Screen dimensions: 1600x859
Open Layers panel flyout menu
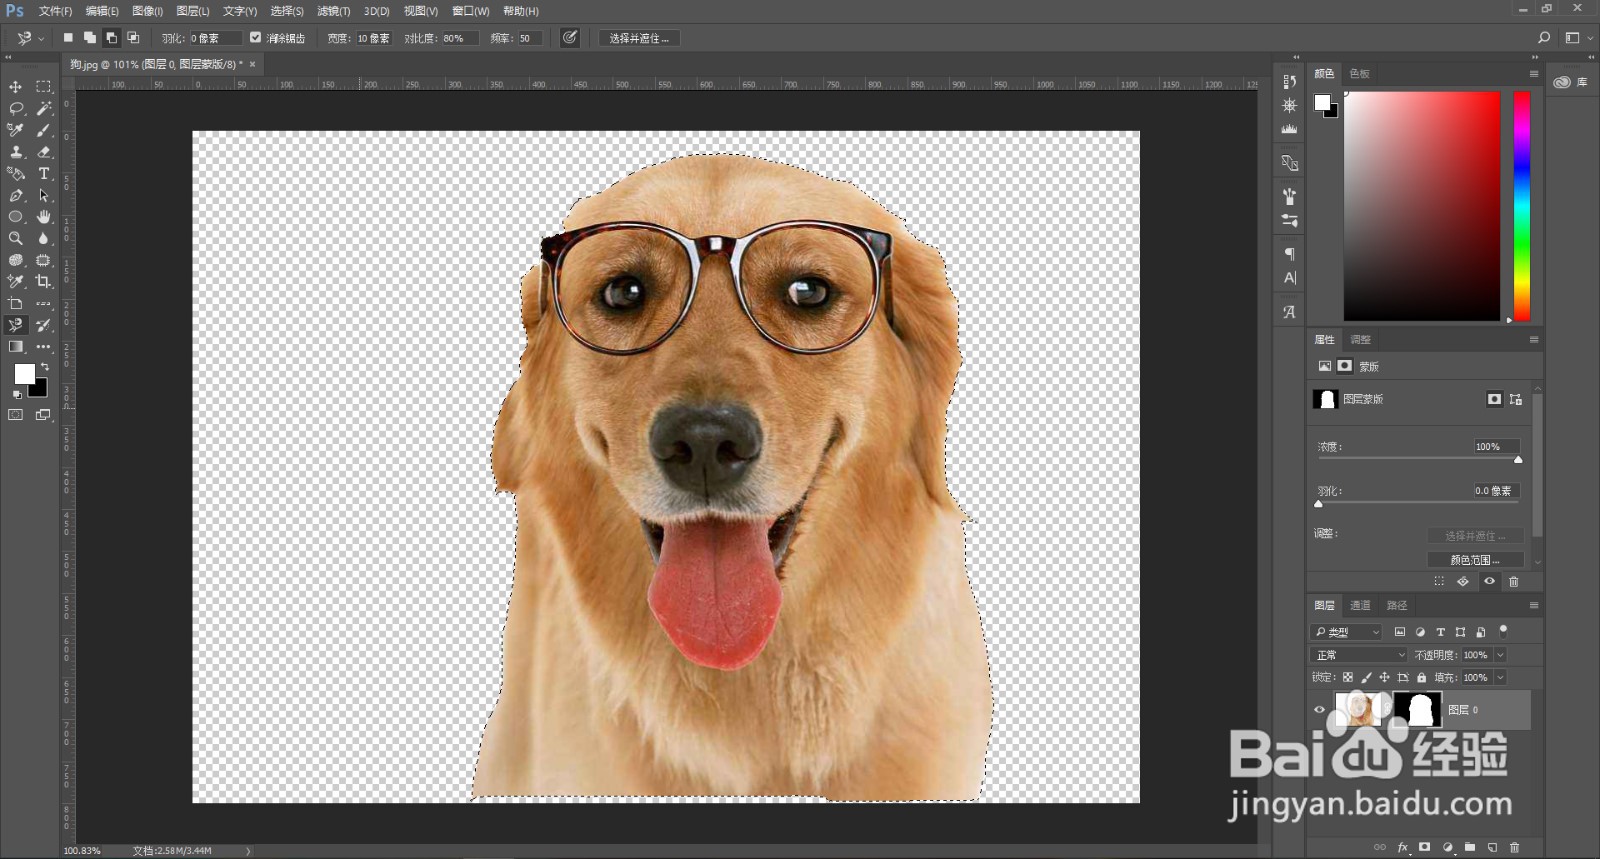1533,606
